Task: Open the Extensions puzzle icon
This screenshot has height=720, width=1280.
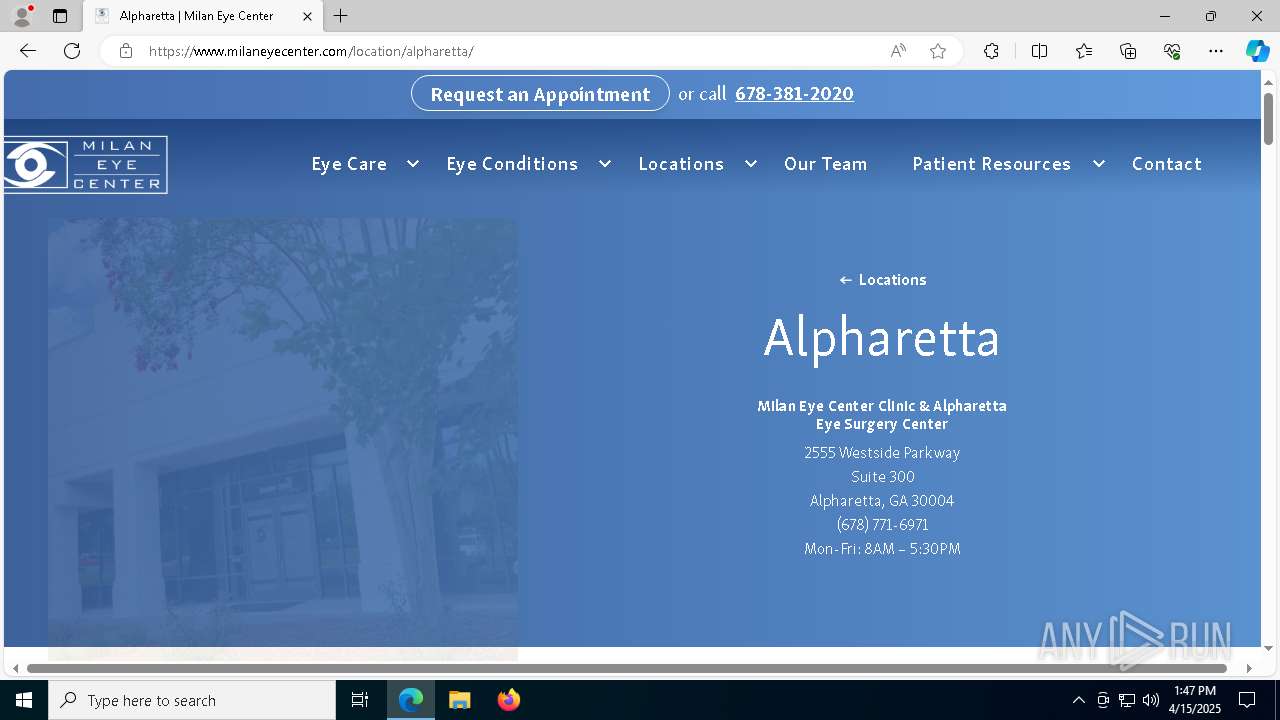Action: point(991,51)
